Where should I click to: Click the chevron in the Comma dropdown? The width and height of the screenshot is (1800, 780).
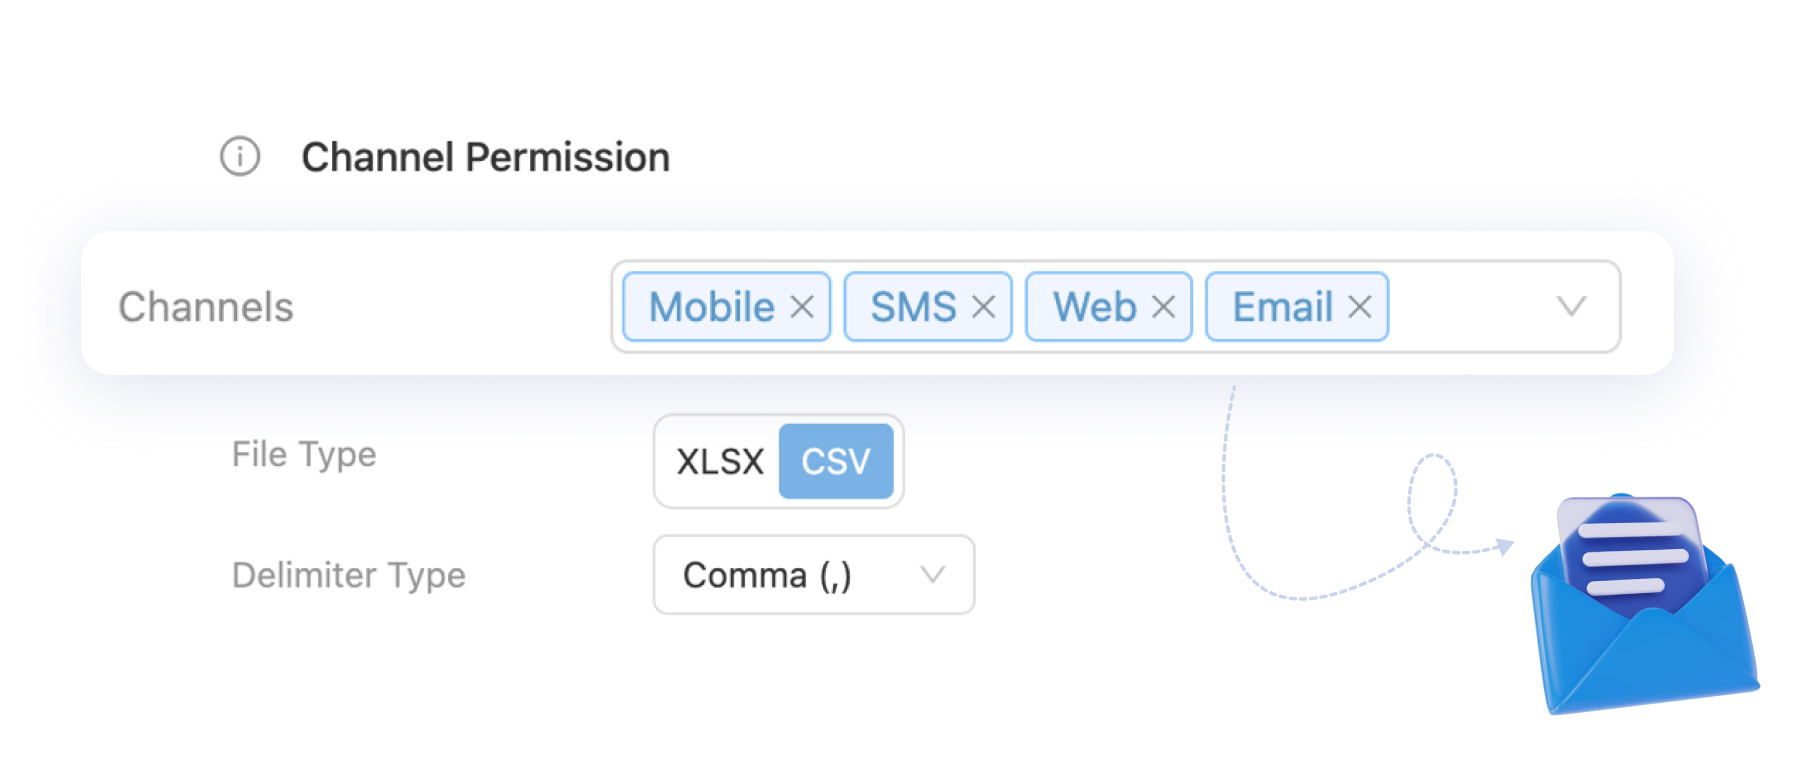pyautogui.click(x=932, y=575)
